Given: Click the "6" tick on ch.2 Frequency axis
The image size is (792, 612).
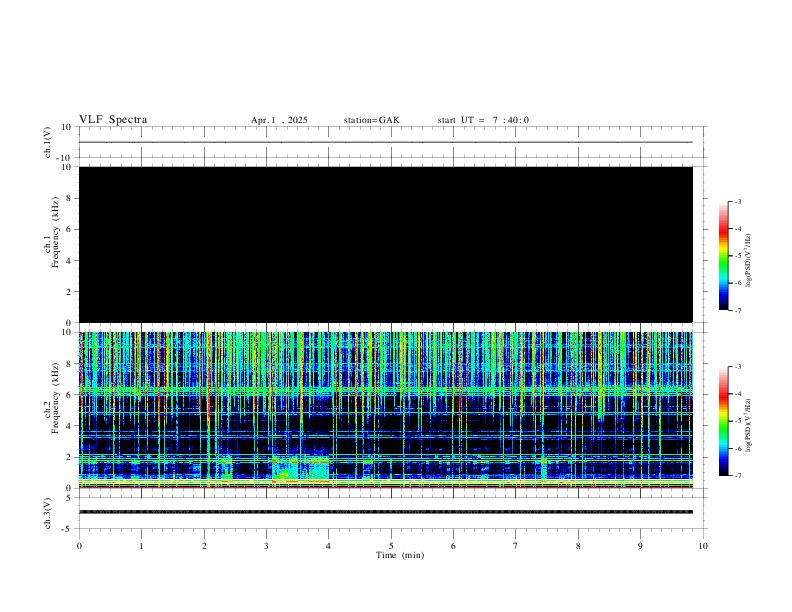Looking at the screenshot, I should pos(70,395).
